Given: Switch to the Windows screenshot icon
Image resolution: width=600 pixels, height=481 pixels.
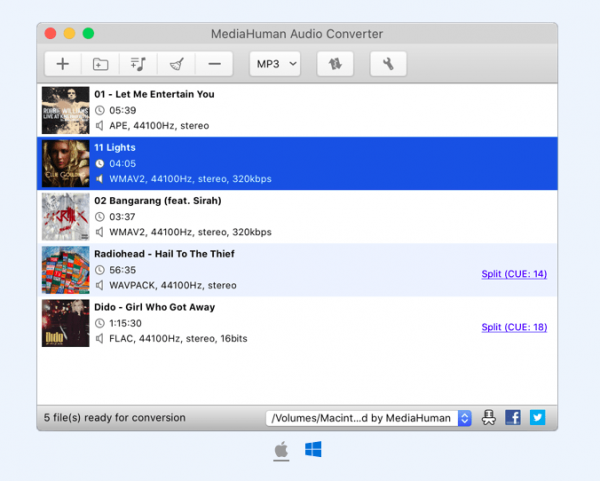Looking at the screenshot, I should [313, 449].
